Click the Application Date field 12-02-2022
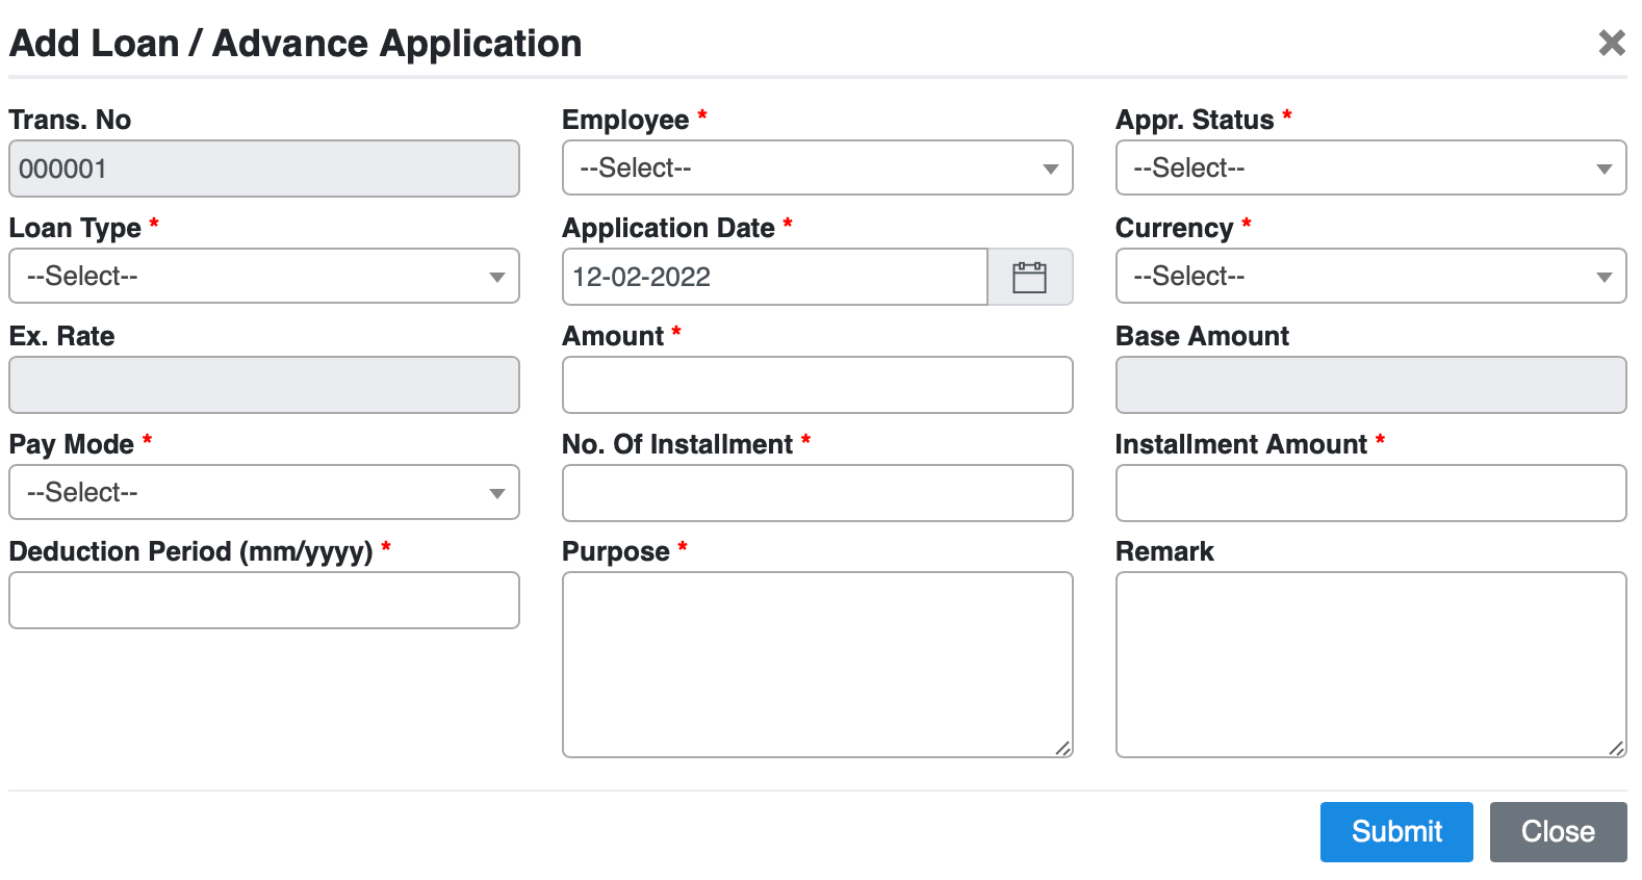Image resolution: width=1642 pixels, height=880 pixels. point(775,277)
